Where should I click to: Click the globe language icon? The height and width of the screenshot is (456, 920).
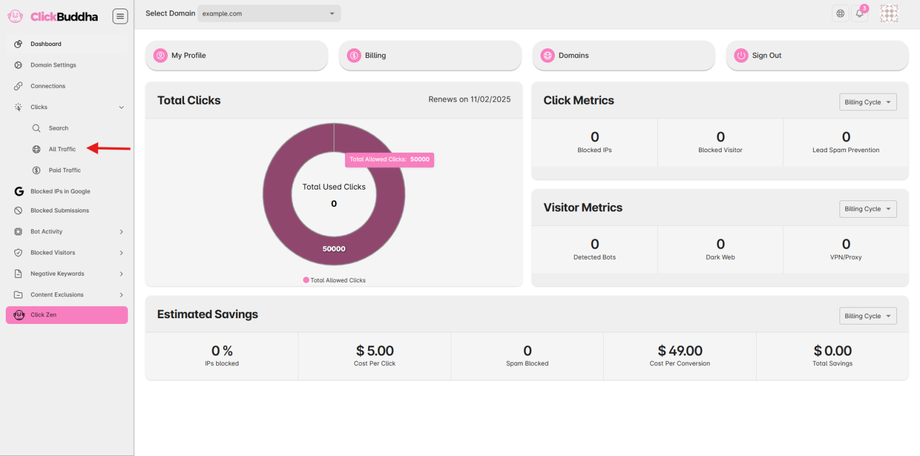pyautogui.click(x=840, y=14)
